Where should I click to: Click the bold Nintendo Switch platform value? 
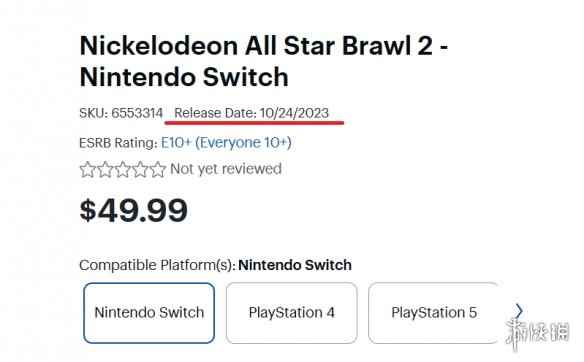[x=295, y=265]
